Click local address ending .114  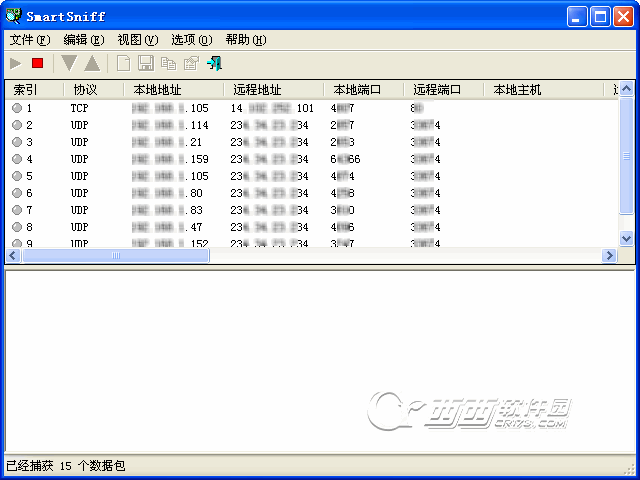(170, 125)
